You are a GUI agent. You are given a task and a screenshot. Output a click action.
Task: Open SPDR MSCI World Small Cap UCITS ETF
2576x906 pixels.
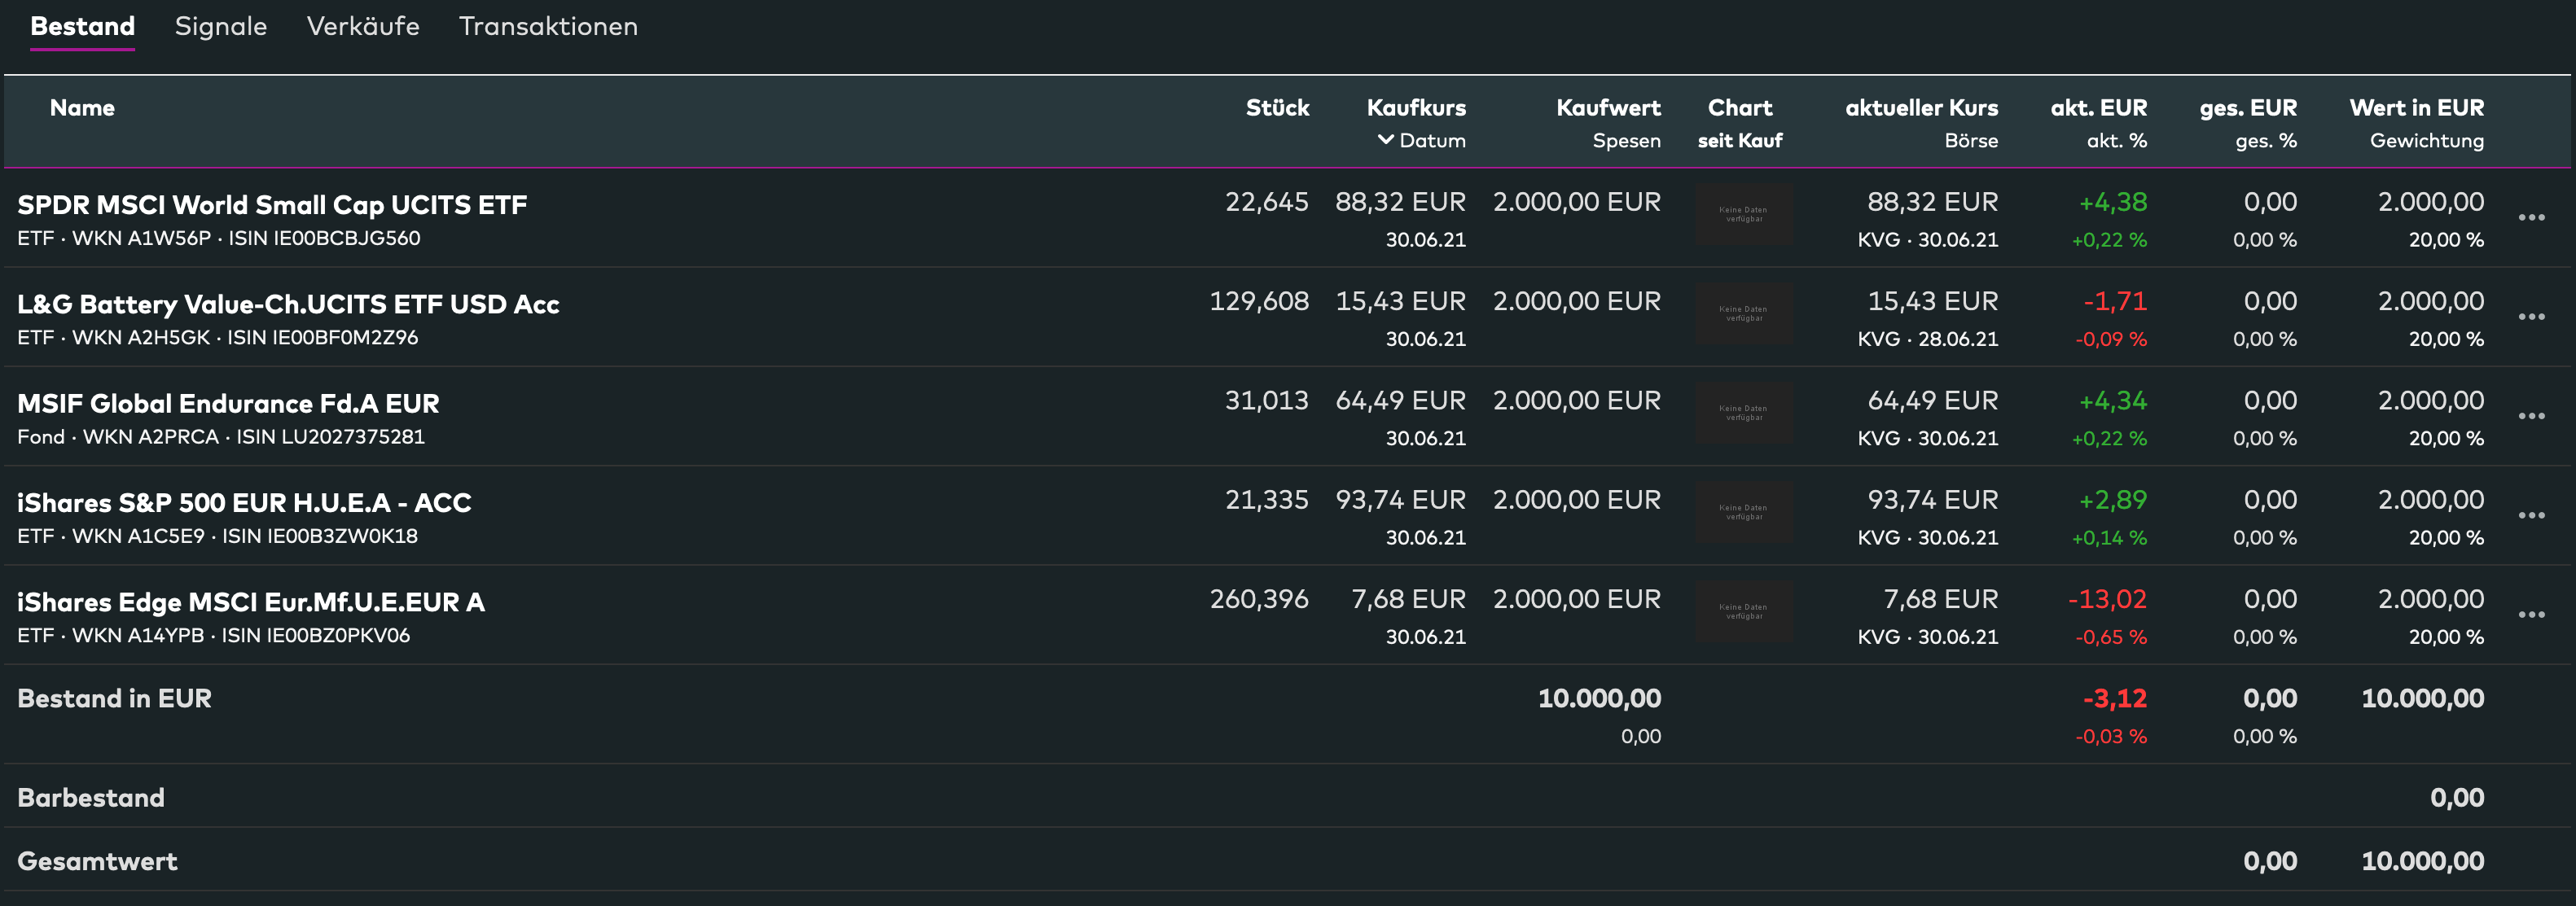(272, 205)
